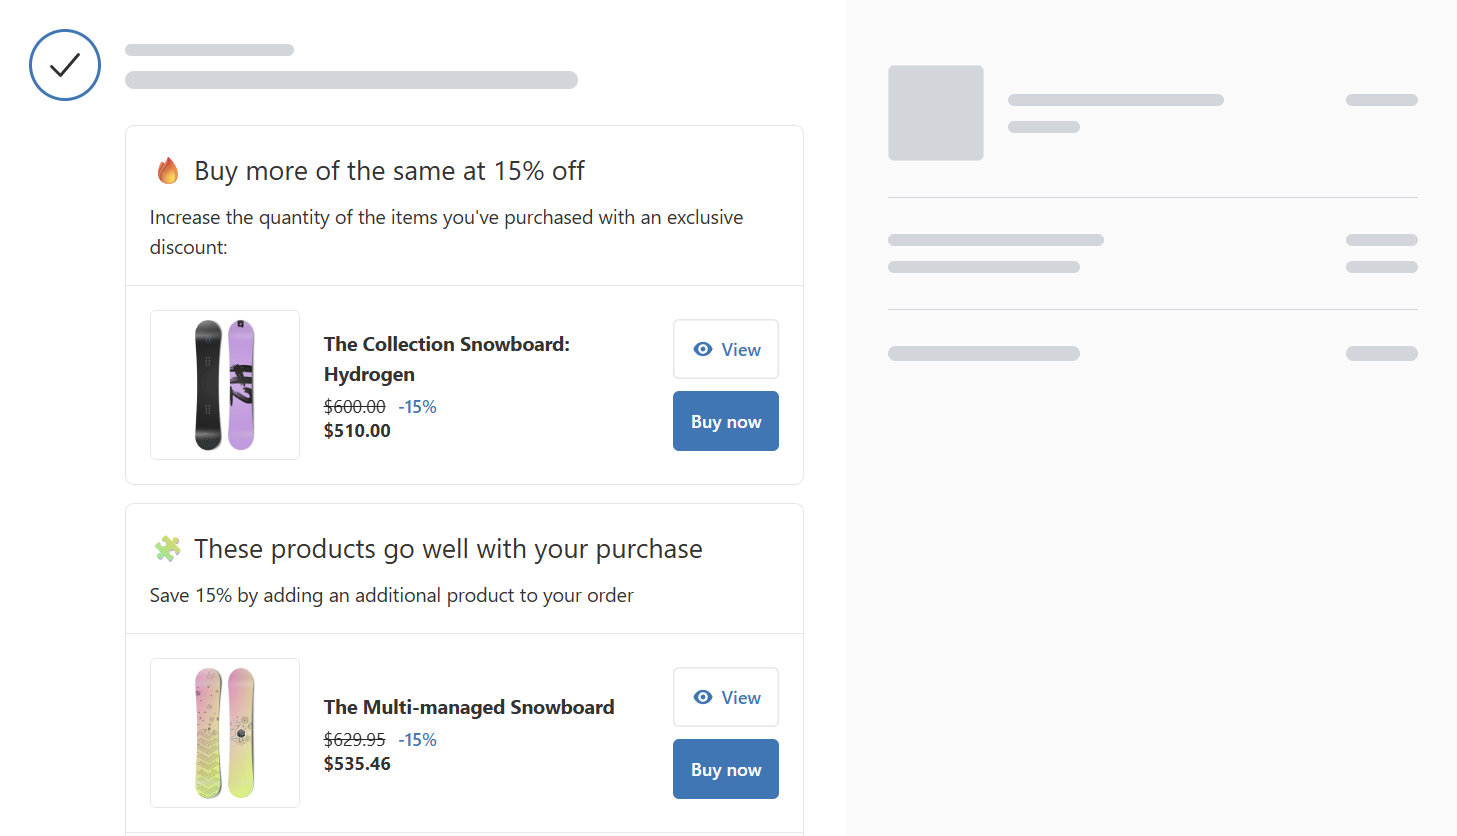Click the crossed-out $629.95 original price

[354, 740]
